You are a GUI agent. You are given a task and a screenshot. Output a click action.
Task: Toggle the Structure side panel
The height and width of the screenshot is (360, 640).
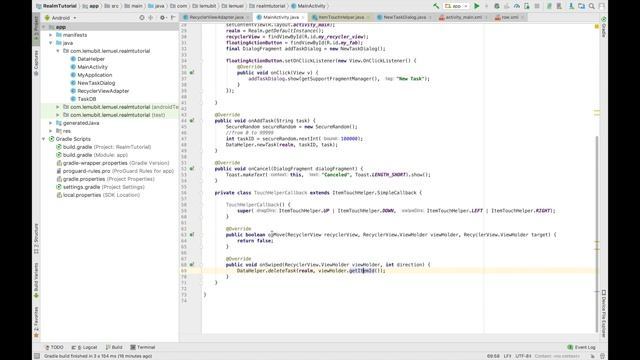[x=36, y=239]
